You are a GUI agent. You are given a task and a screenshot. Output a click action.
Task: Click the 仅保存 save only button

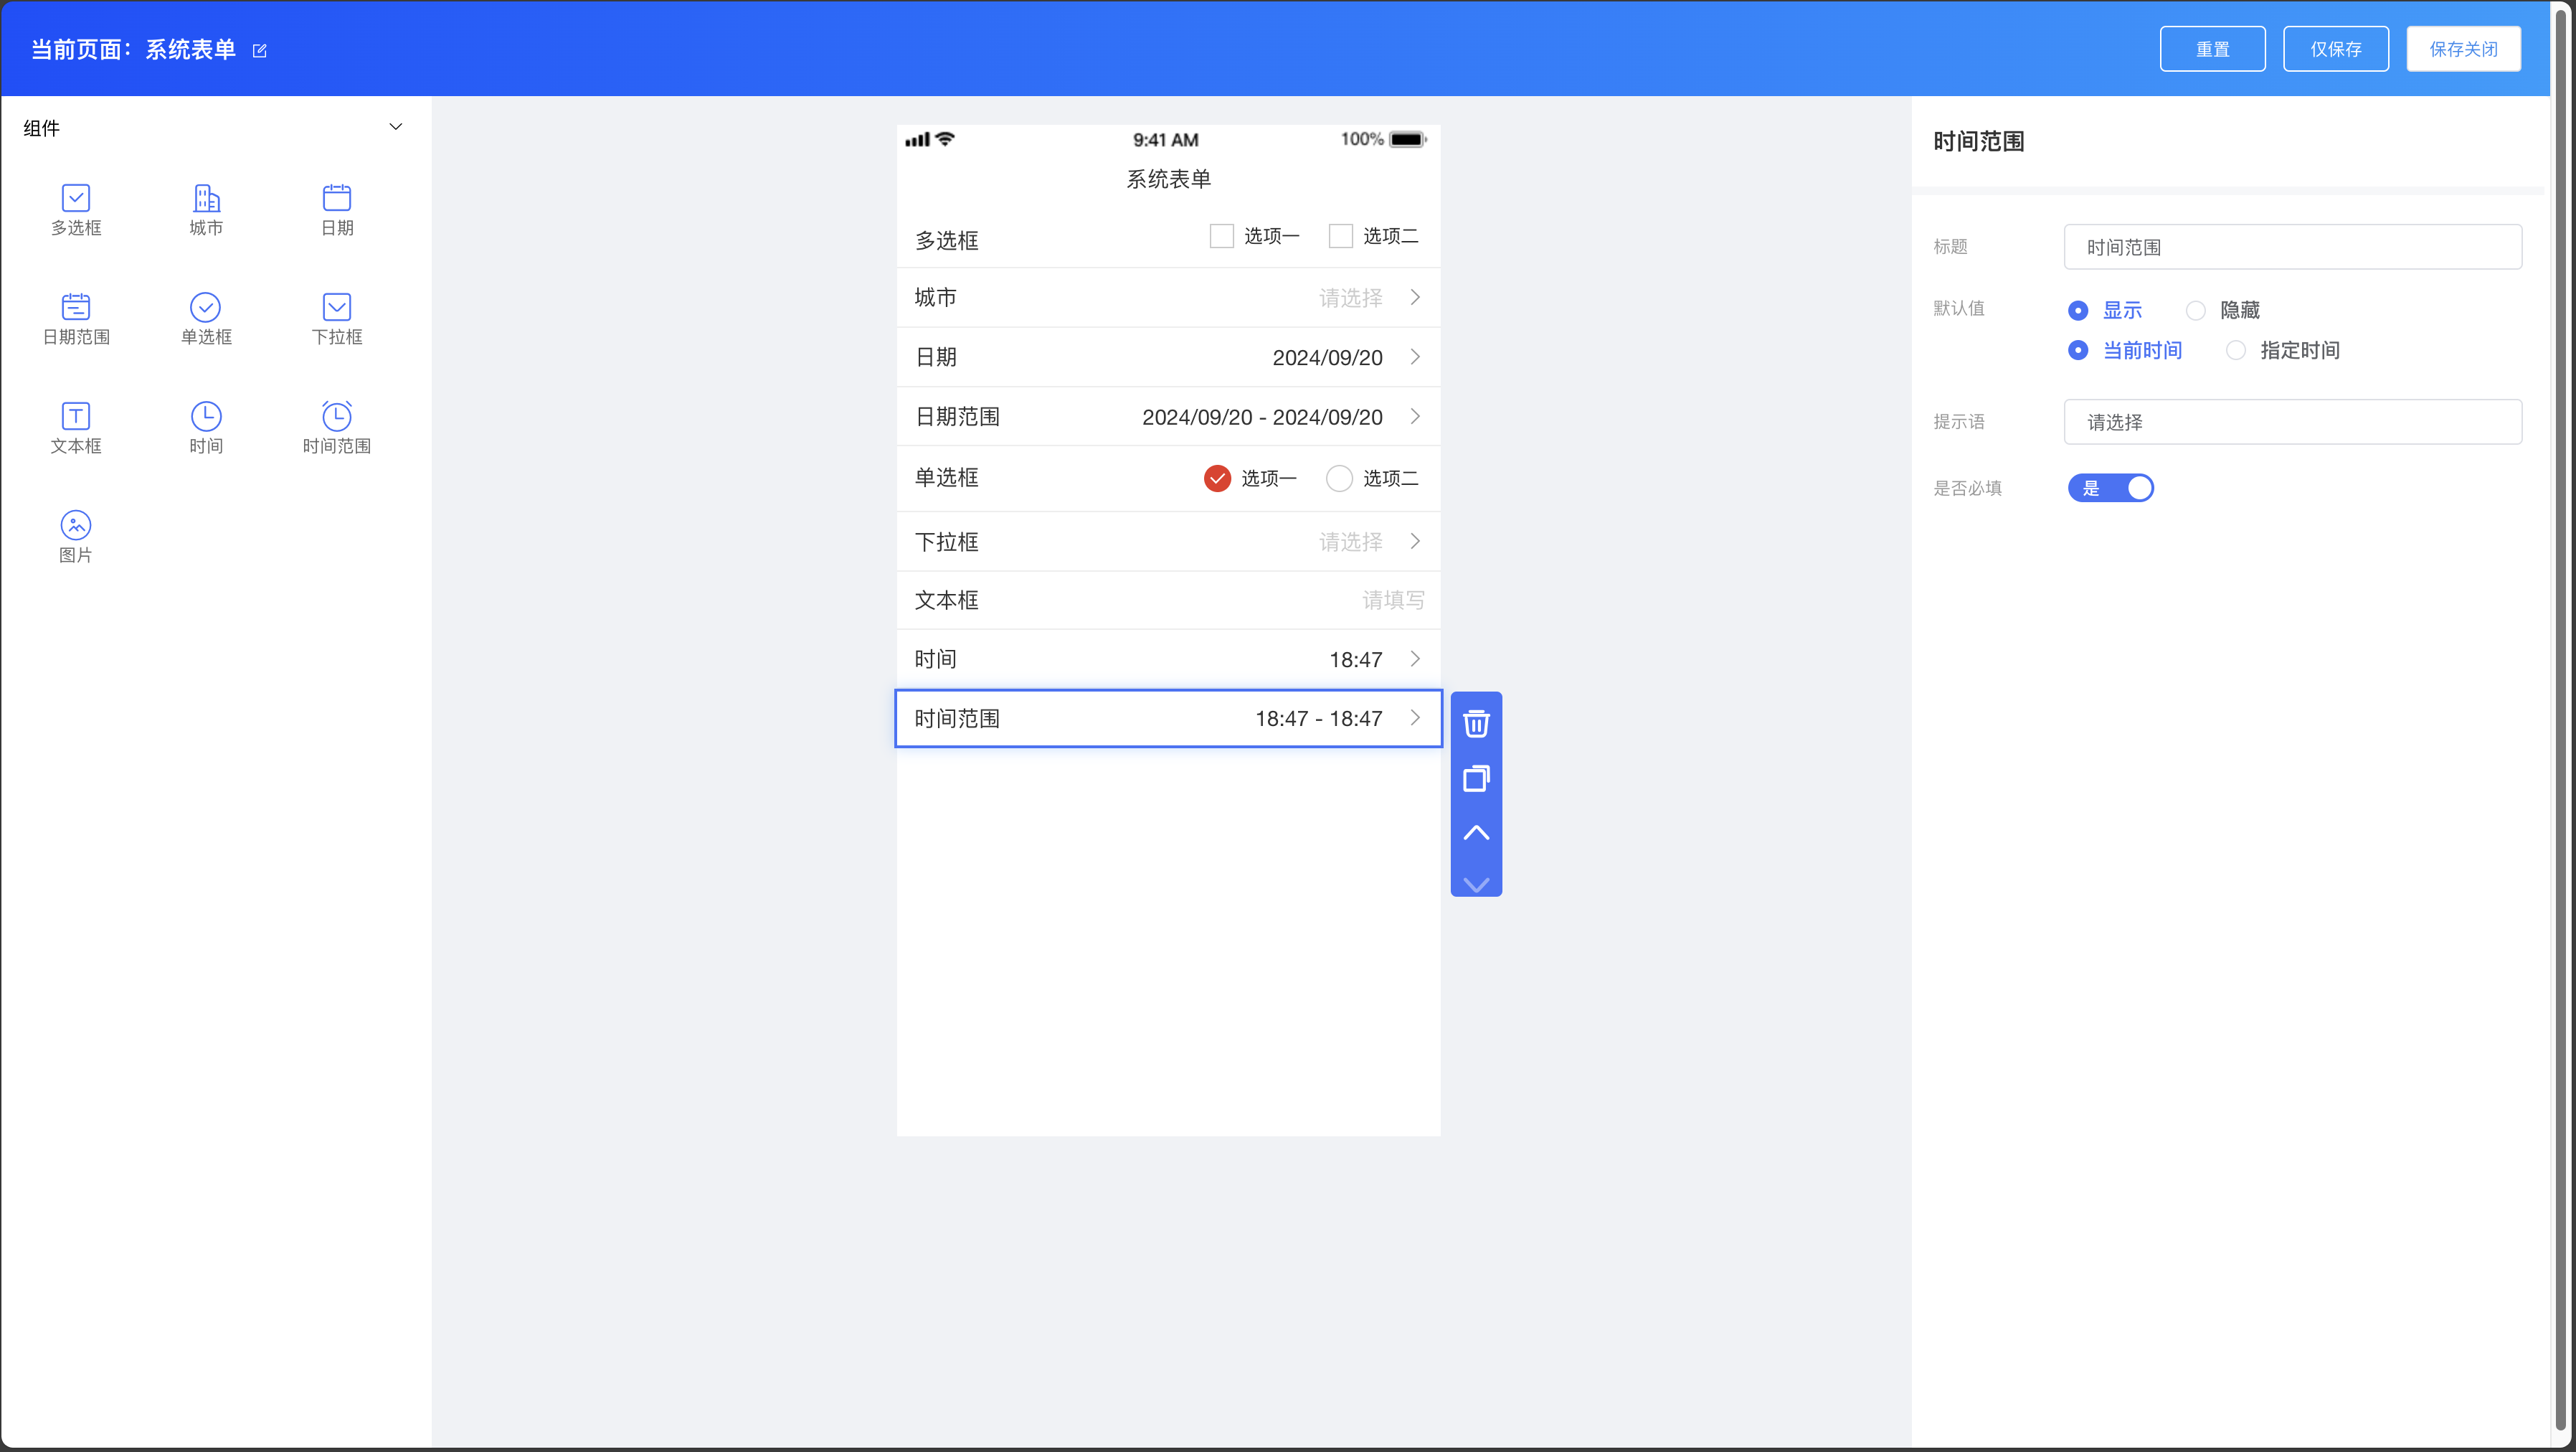point(2335,49)
